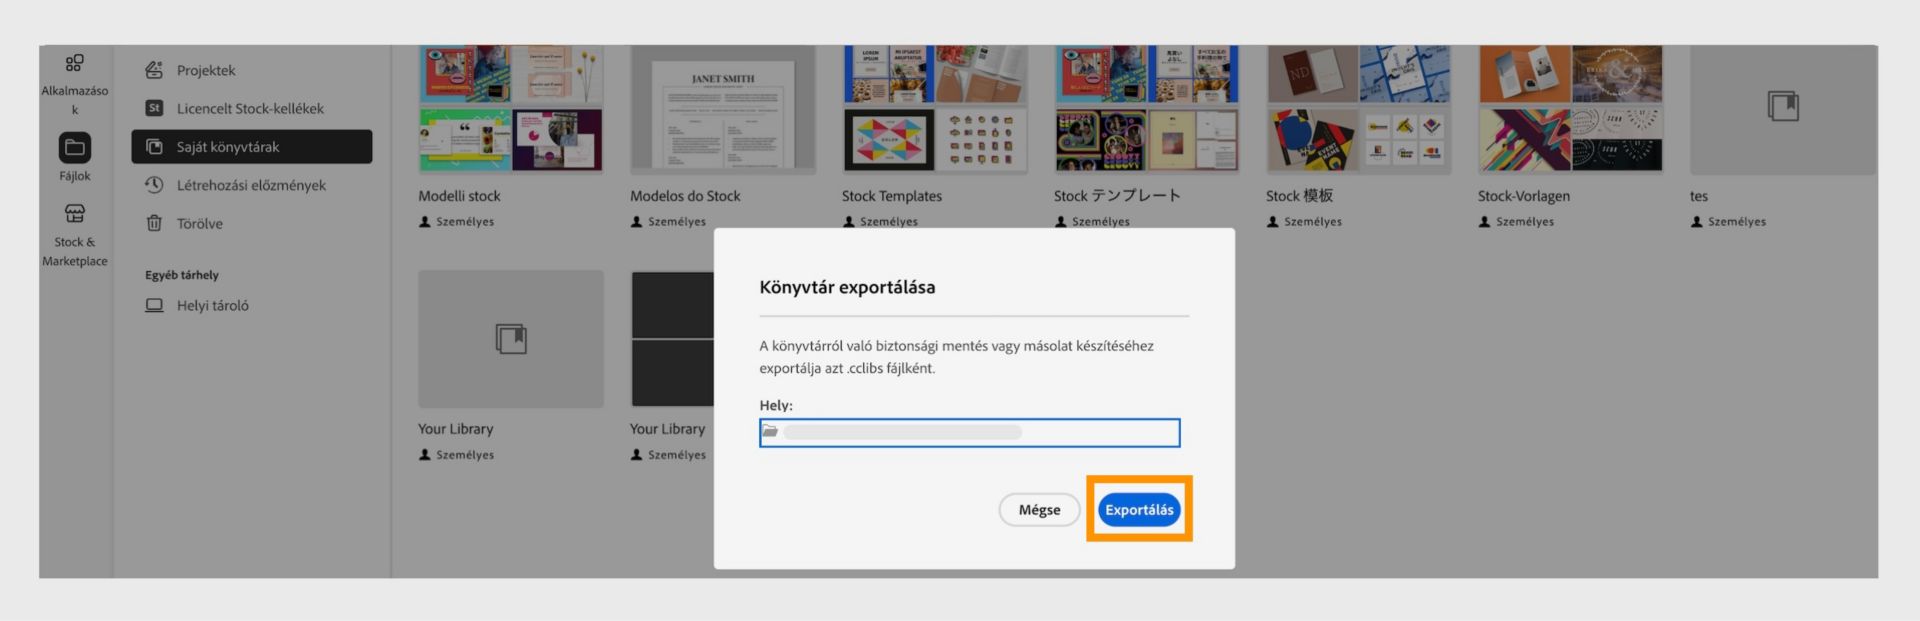
Task: Click the Létrehozási előzmények history icon
Action: [154, 185]
